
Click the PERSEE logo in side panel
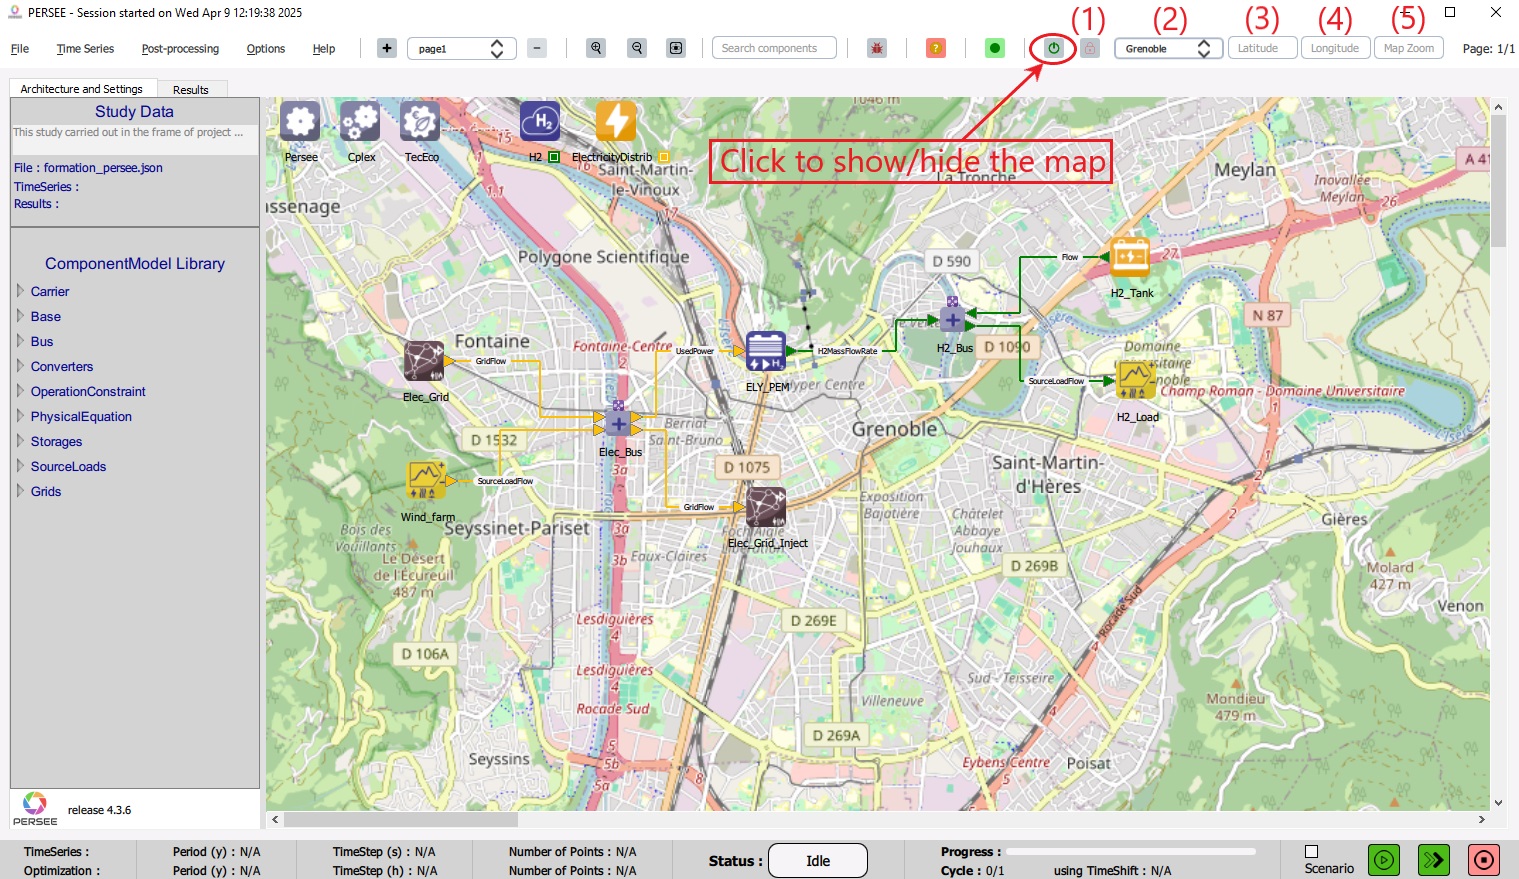(35, 808)
